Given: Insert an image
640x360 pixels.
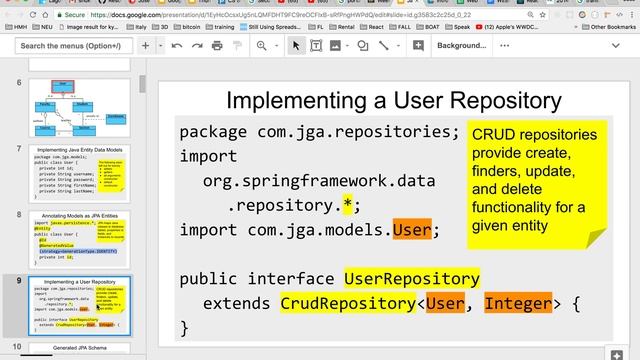Looking at the screenshot, I should click(335, 46).
